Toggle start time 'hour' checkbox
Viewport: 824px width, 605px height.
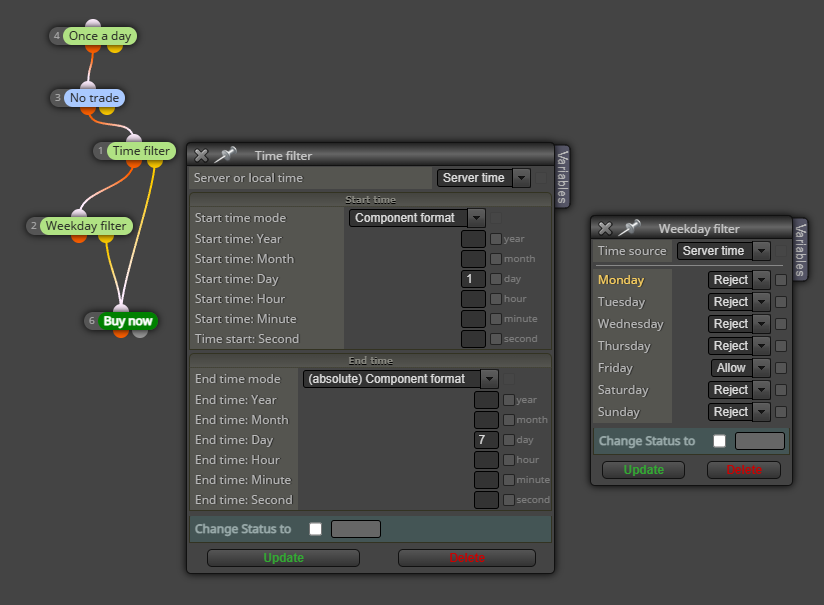click(496, 299)
